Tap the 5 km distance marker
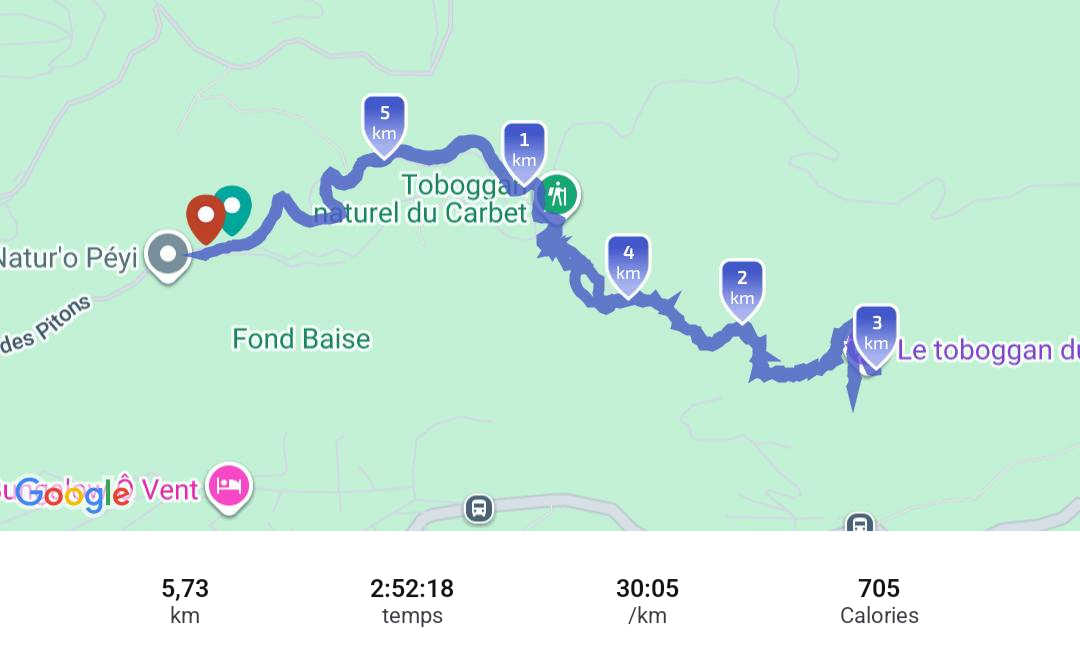The height and width of the screenshot is (664, 1080). pyautogui.click(x=384, y=125)
